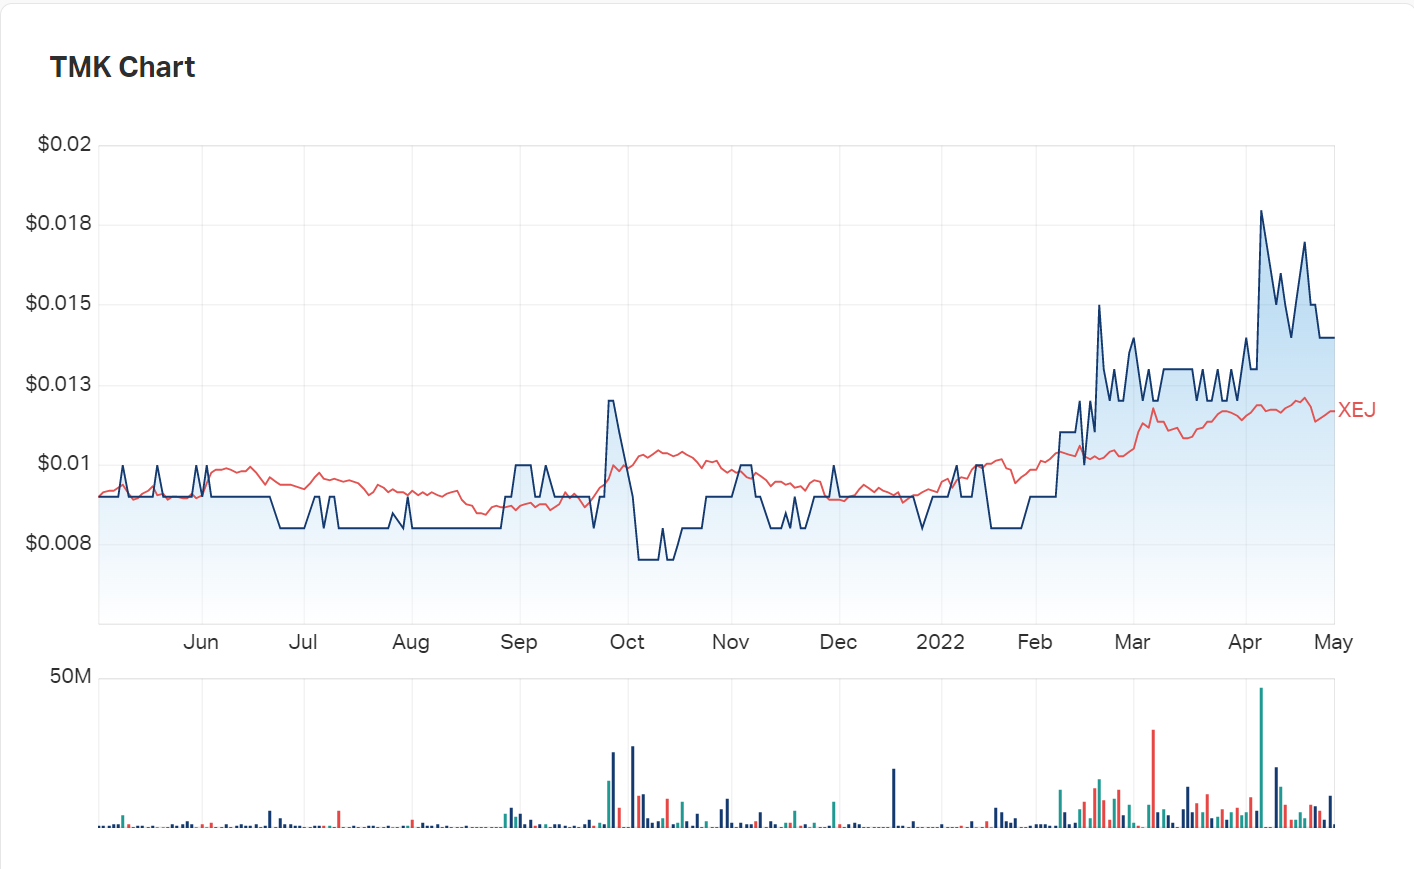
Task: Click the Dec date axis label
Action: pyautogui.click(x=838, y=642)
